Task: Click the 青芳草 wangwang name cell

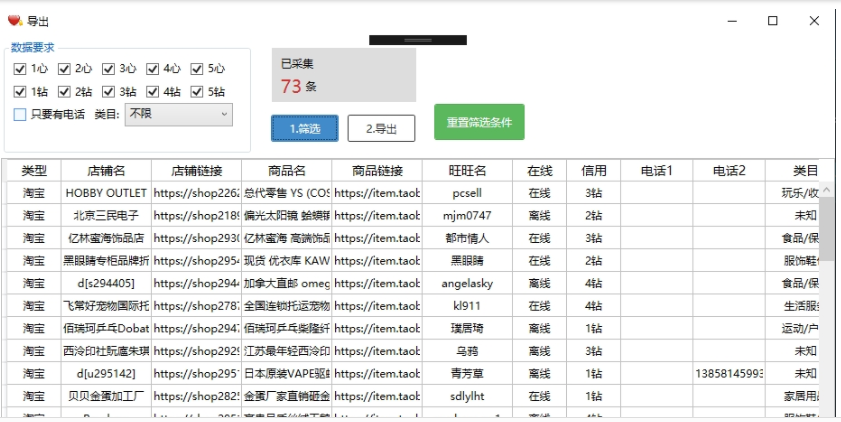Action: coord(467,373)
